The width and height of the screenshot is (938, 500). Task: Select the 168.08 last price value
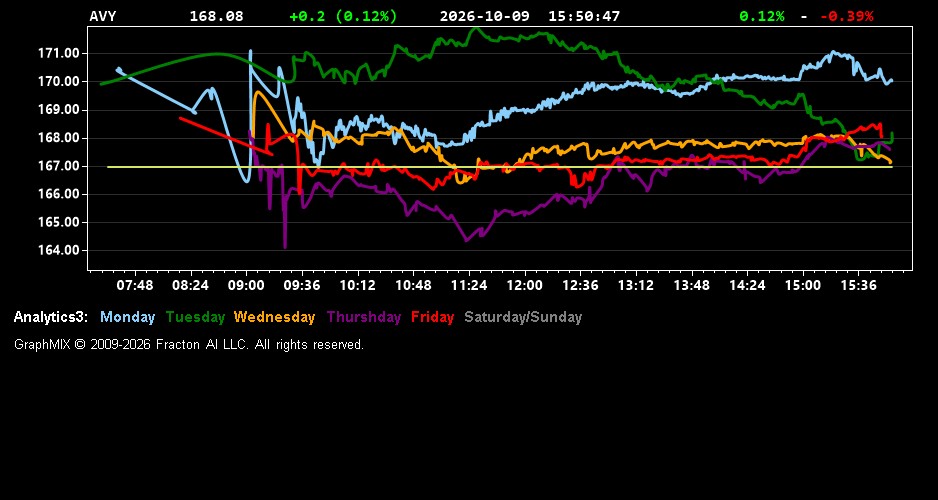click(x=217, y=16)
